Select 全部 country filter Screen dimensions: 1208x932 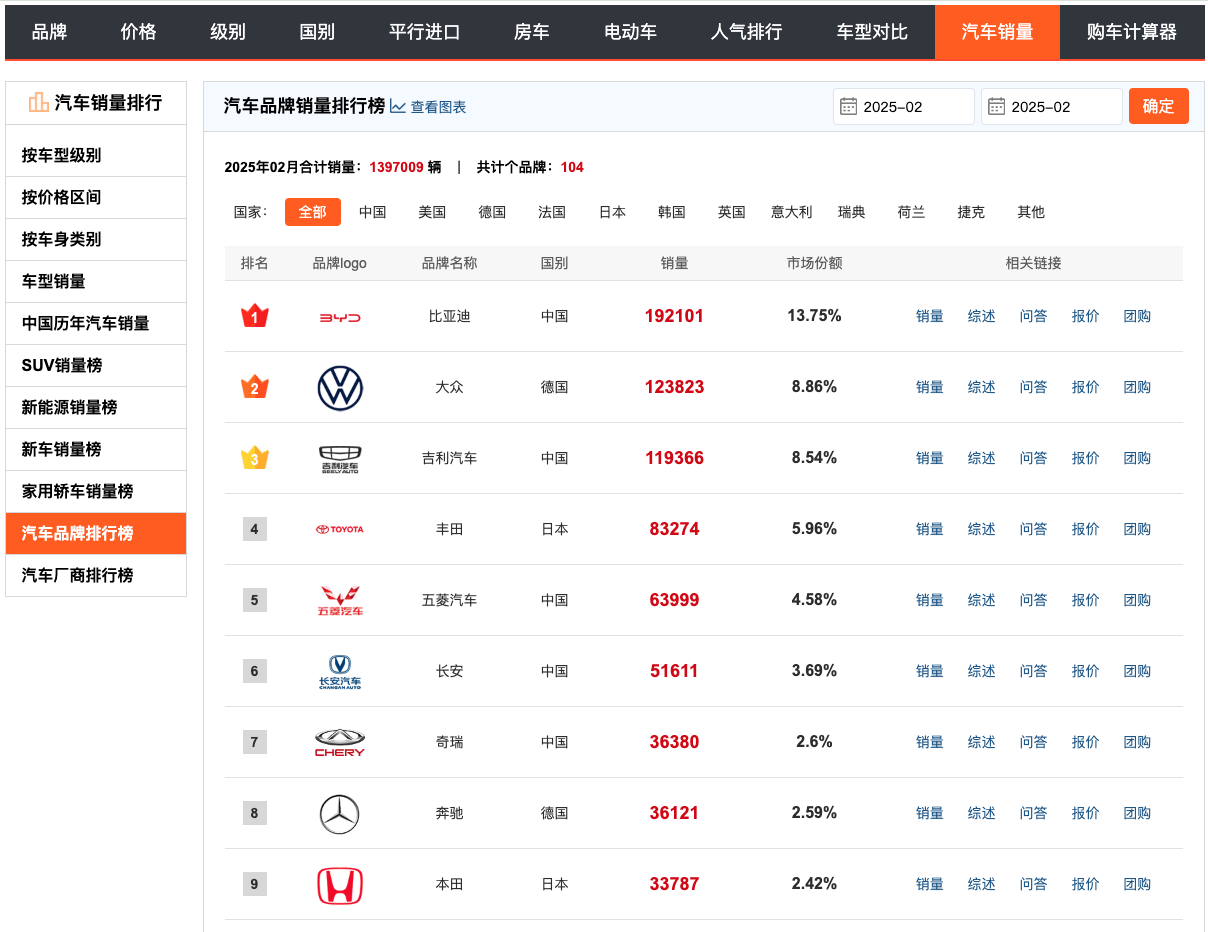pyautogui.click(x=313, y=212)
